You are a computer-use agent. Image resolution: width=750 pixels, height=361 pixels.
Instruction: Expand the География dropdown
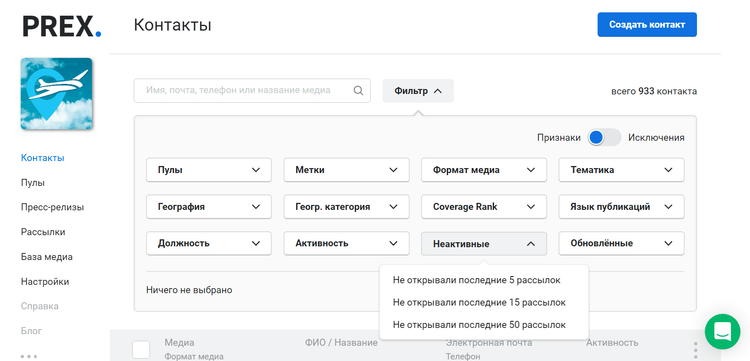(x=209, y=207)
